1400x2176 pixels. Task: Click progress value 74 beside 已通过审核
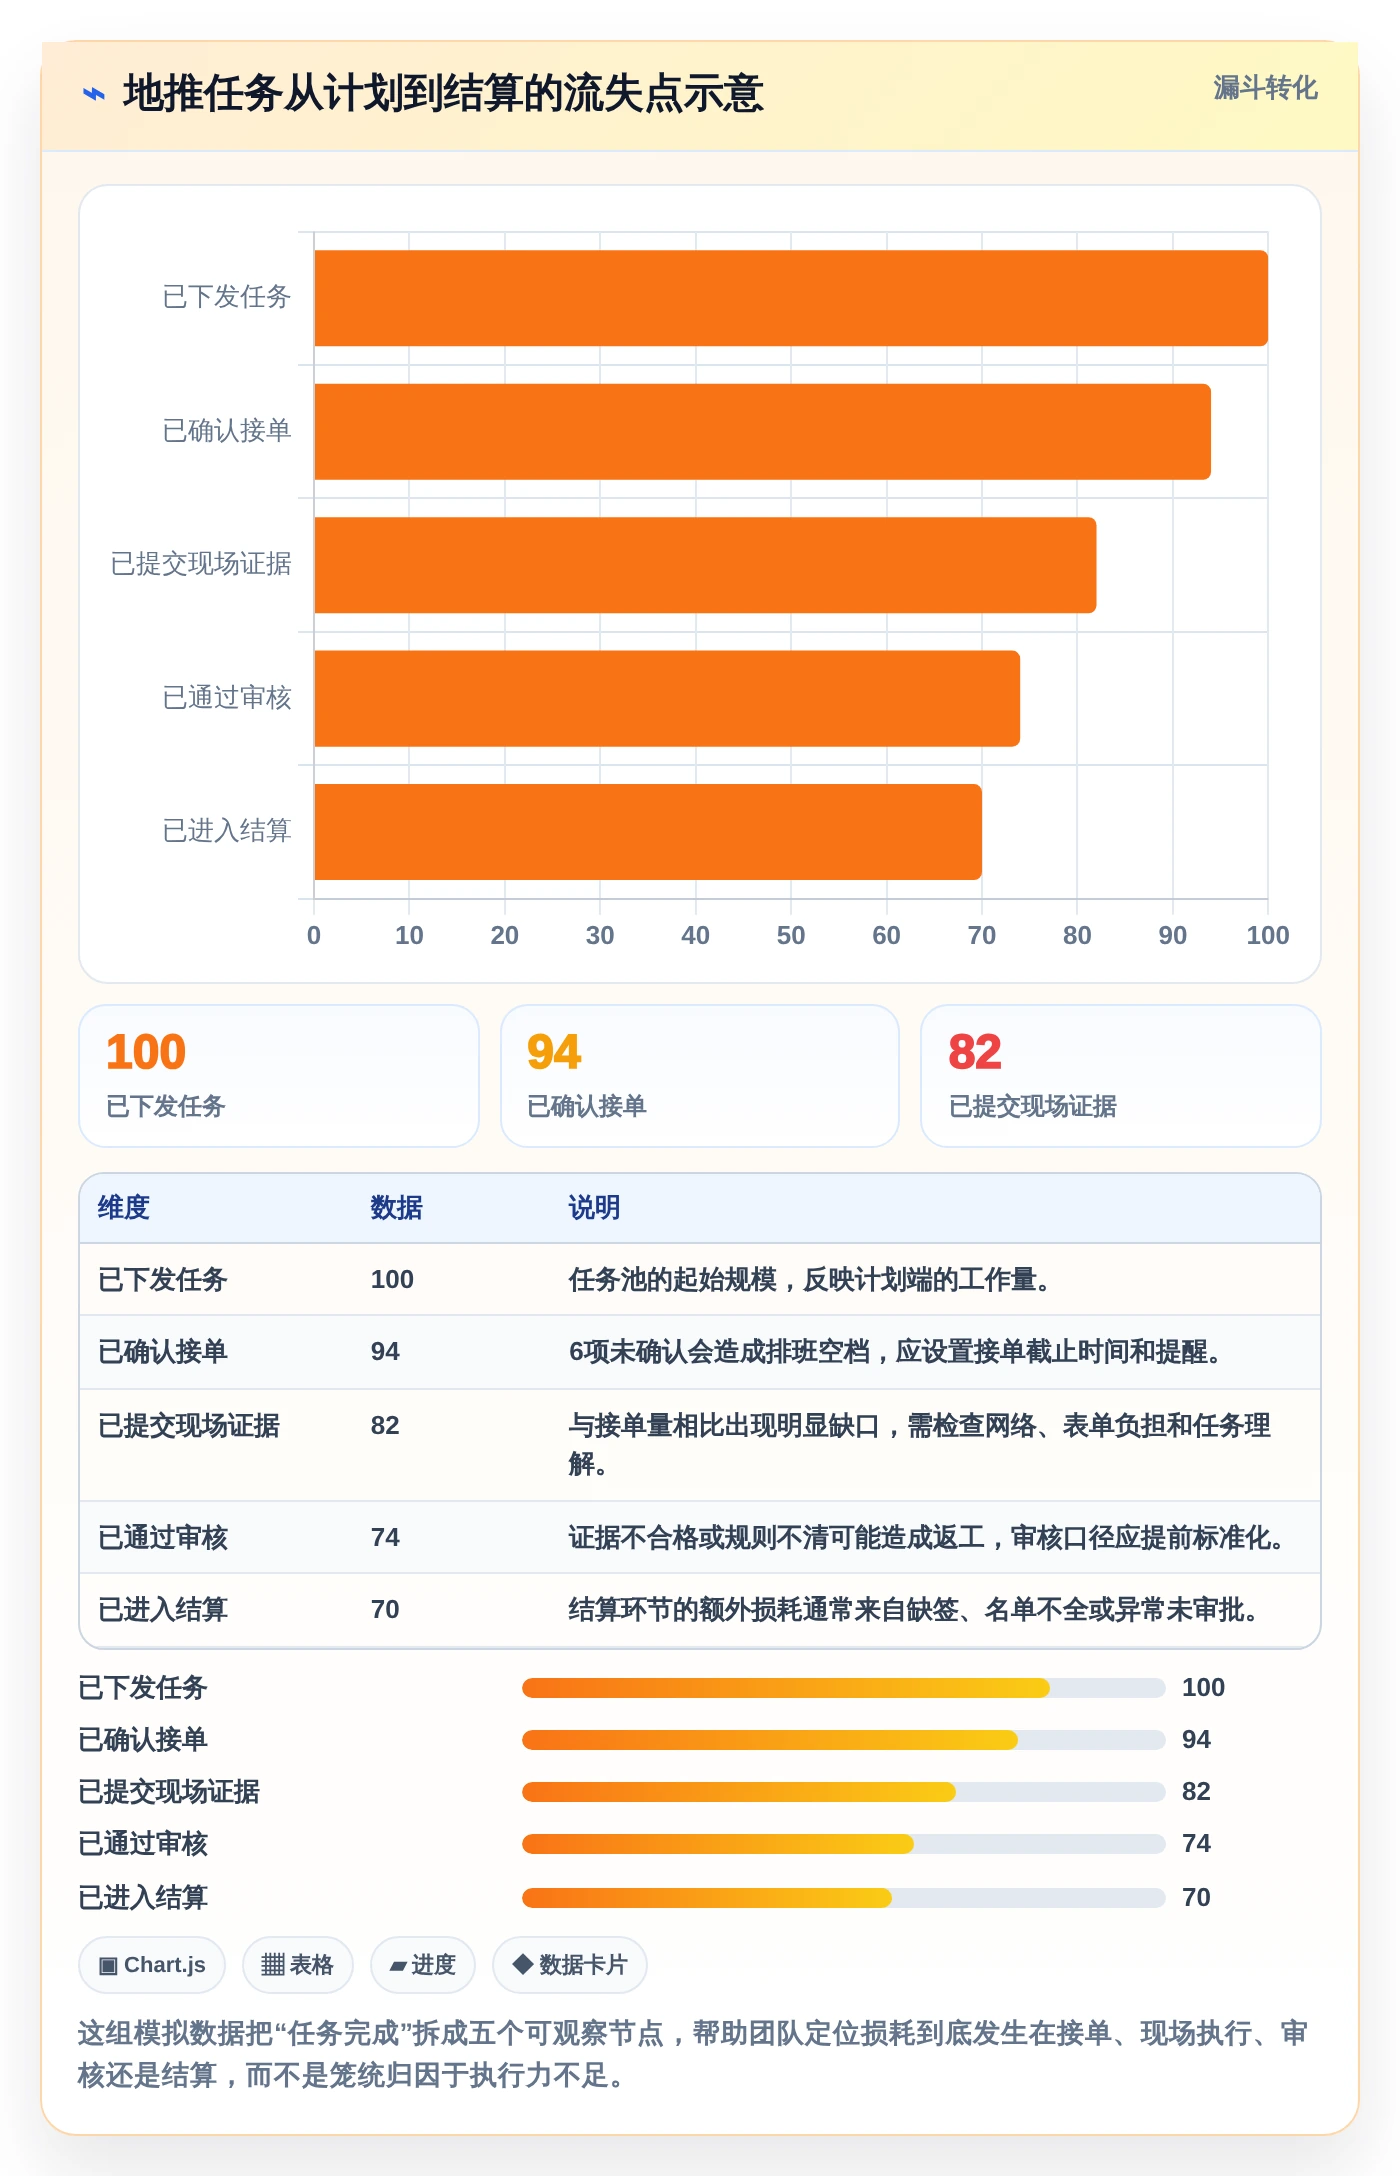click(1196, 1843)
